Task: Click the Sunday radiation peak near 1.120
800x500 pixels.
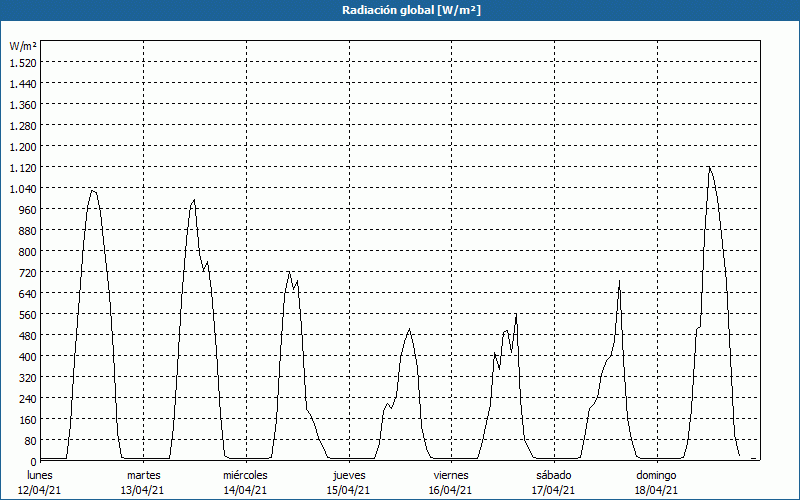Action: pyautogui.click(x=709, y=167)
